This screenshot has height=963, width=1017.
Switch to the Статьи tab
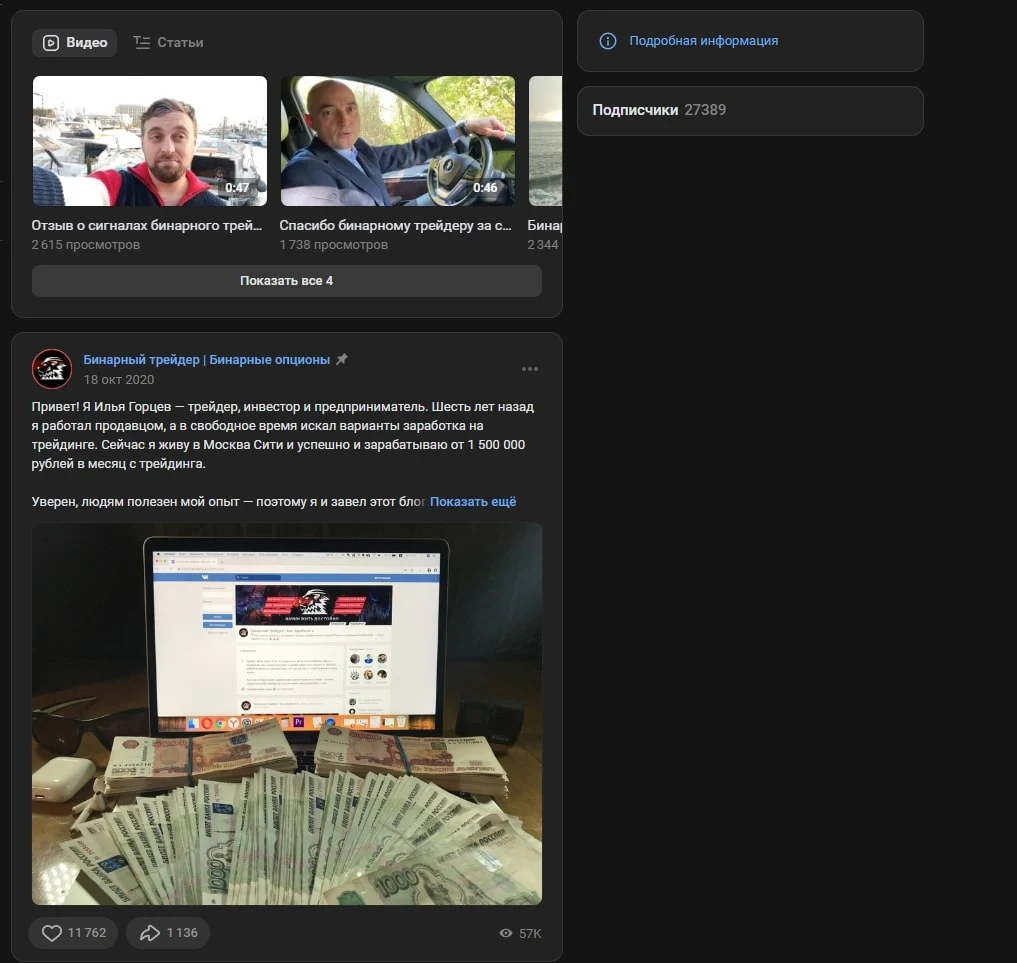[168, 43]
